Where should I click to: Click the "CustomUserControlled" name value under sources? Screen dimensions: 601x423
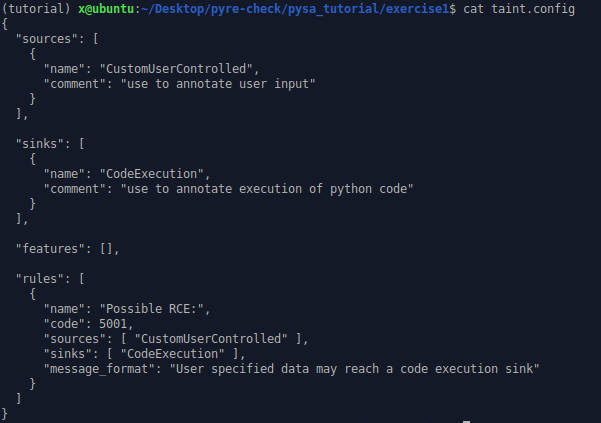176,69
